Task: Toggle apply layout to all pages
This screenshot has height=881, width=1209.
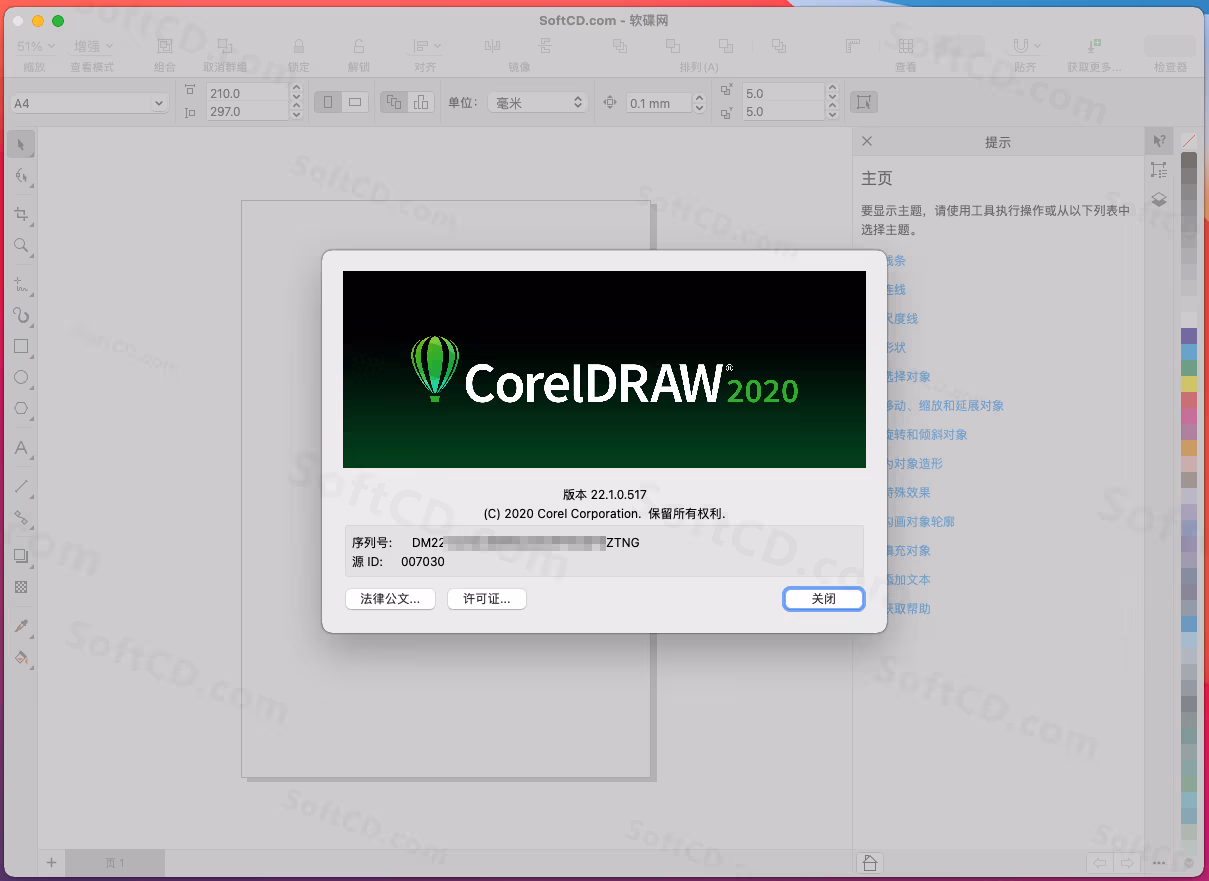Action: click(395, 102)
